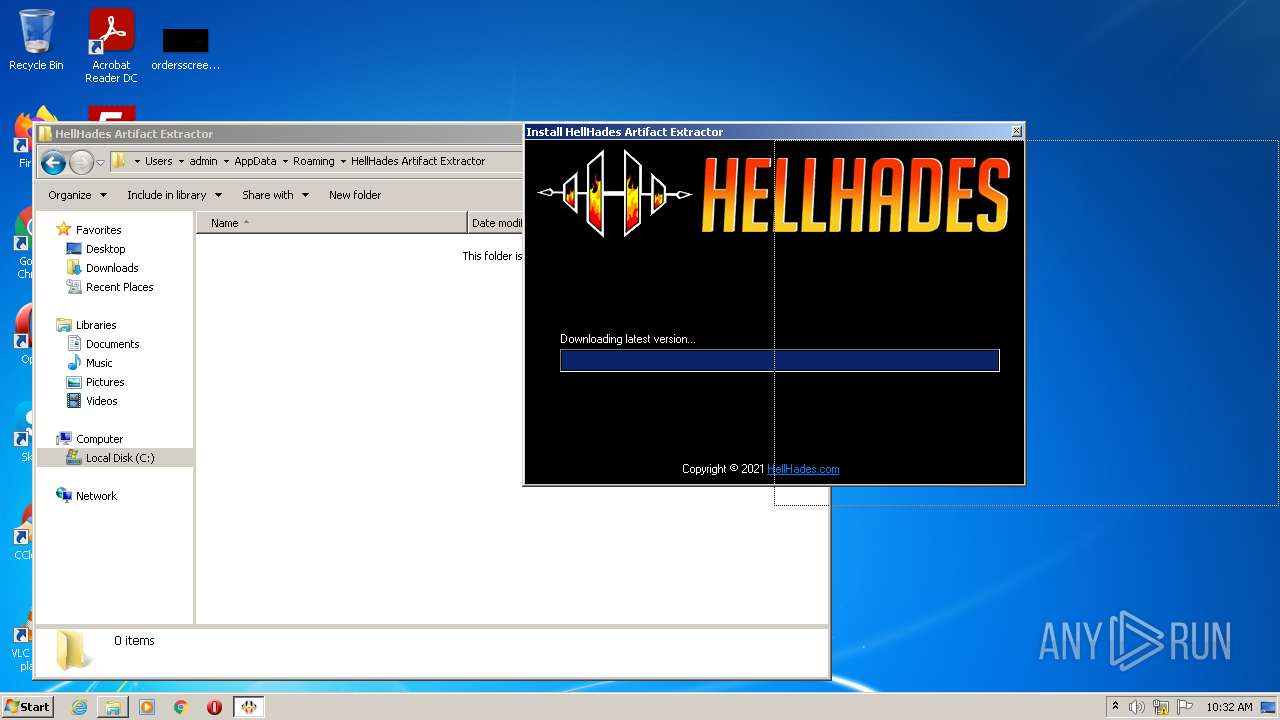The image size is (1280, 720).
Task: Click the Explorer Back arrow button
Action: click(x=54, y=162)
